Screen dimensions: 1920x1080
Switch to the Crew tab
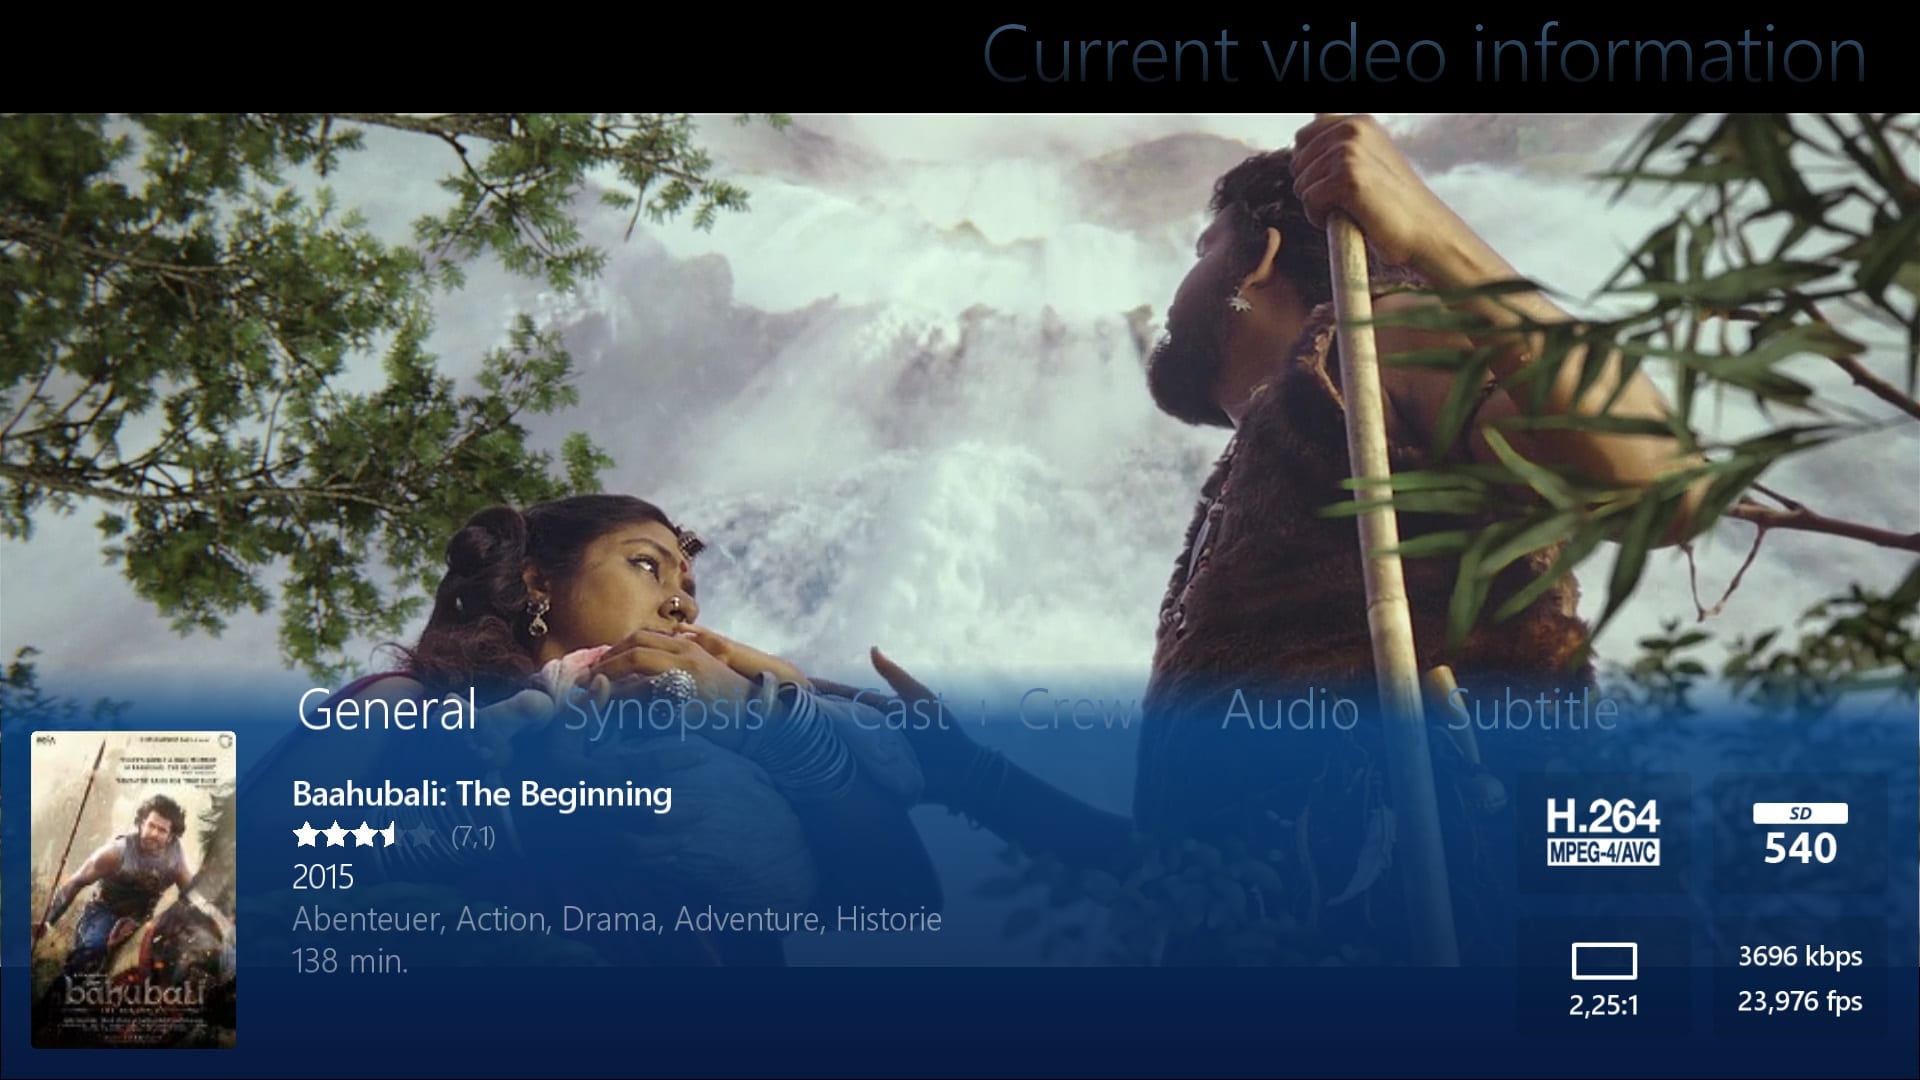click(1077, 711)
